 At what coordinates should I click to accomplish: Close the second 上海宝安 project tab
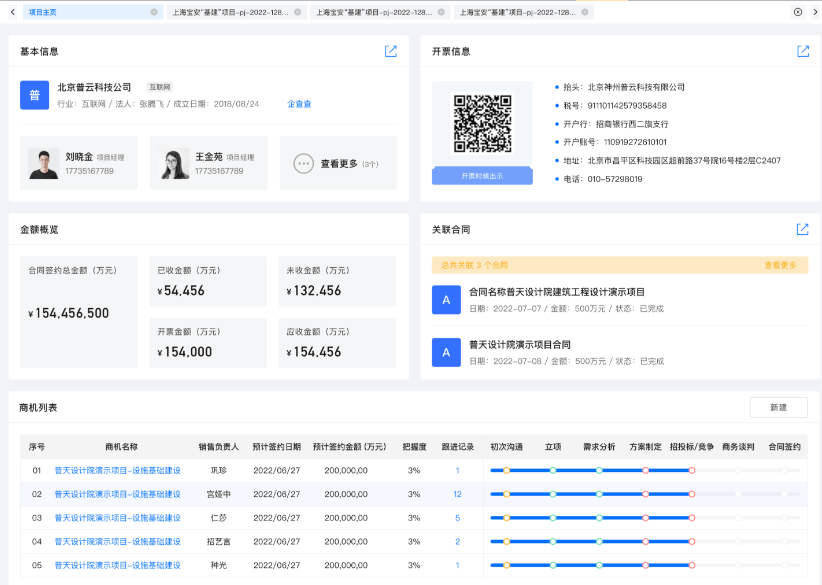point(297,12)
